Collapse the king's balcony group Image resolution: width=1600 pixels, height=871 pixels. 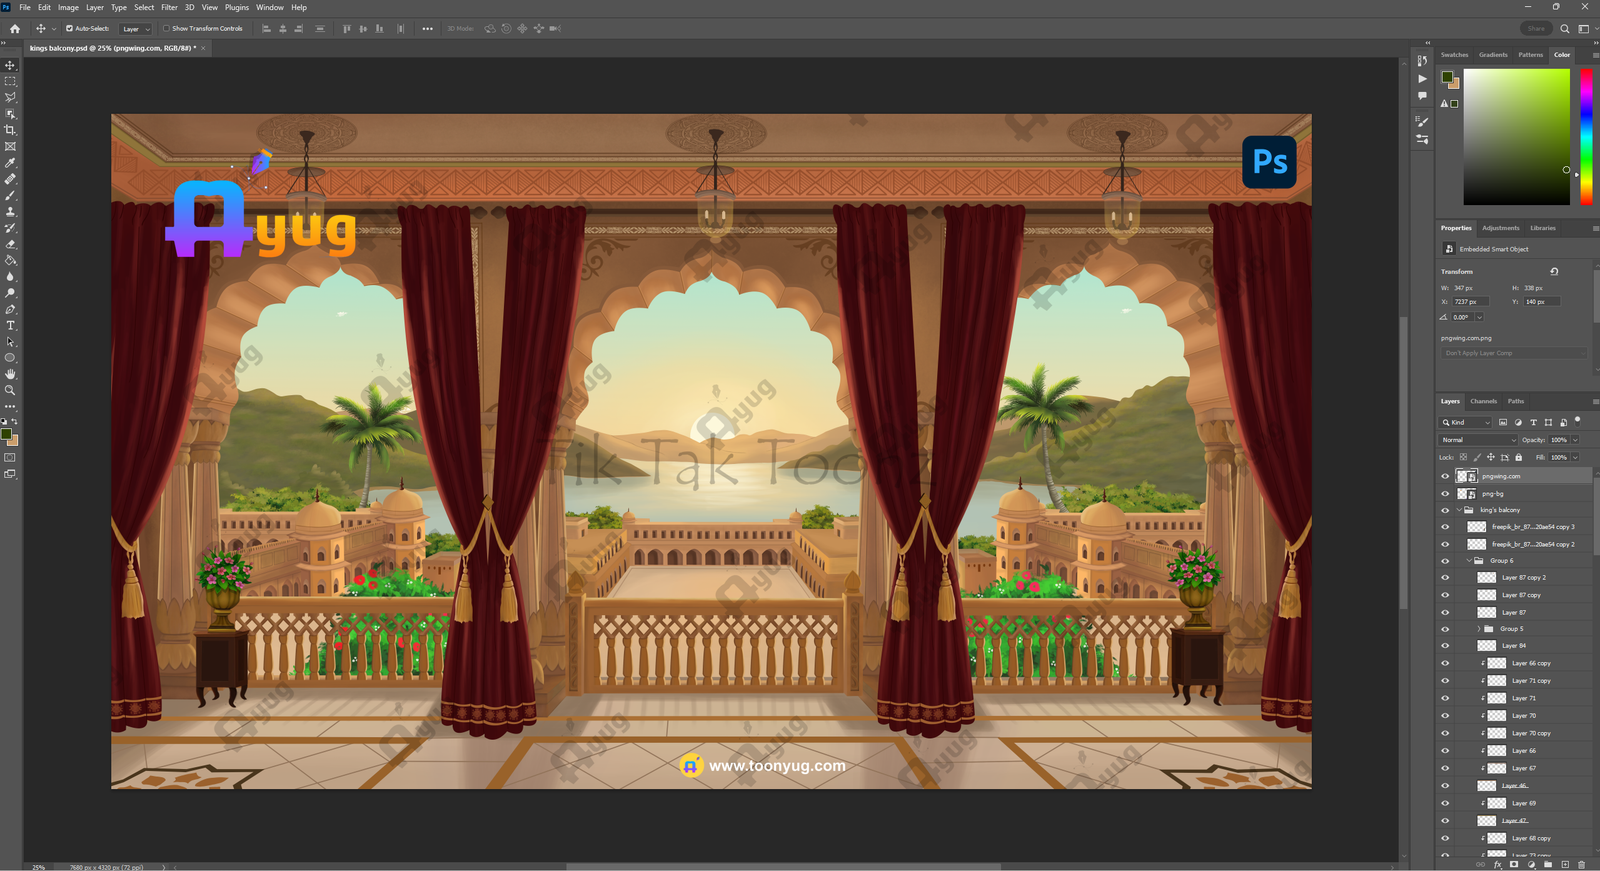click(1459, 510)
